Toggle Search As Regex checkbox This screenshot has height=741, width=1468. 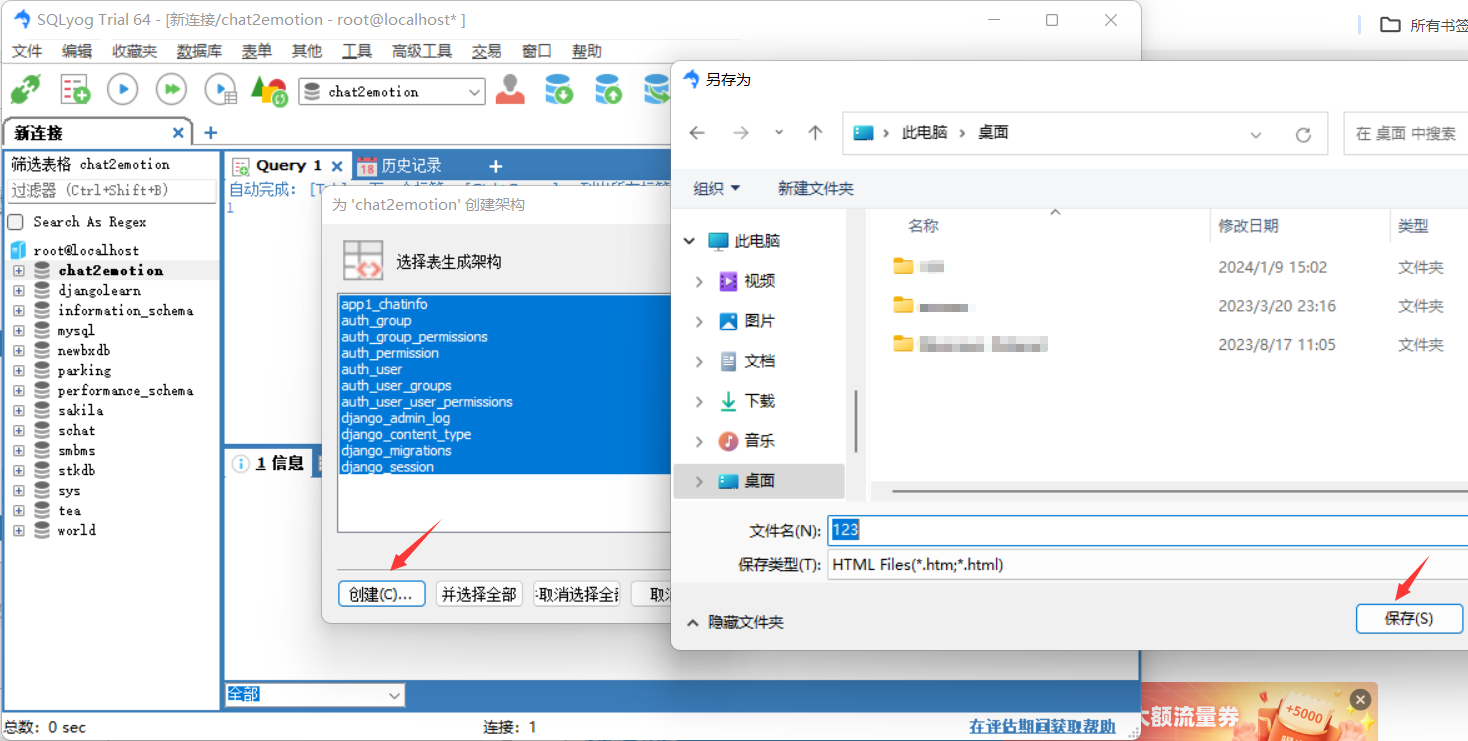tap(15, 222)
